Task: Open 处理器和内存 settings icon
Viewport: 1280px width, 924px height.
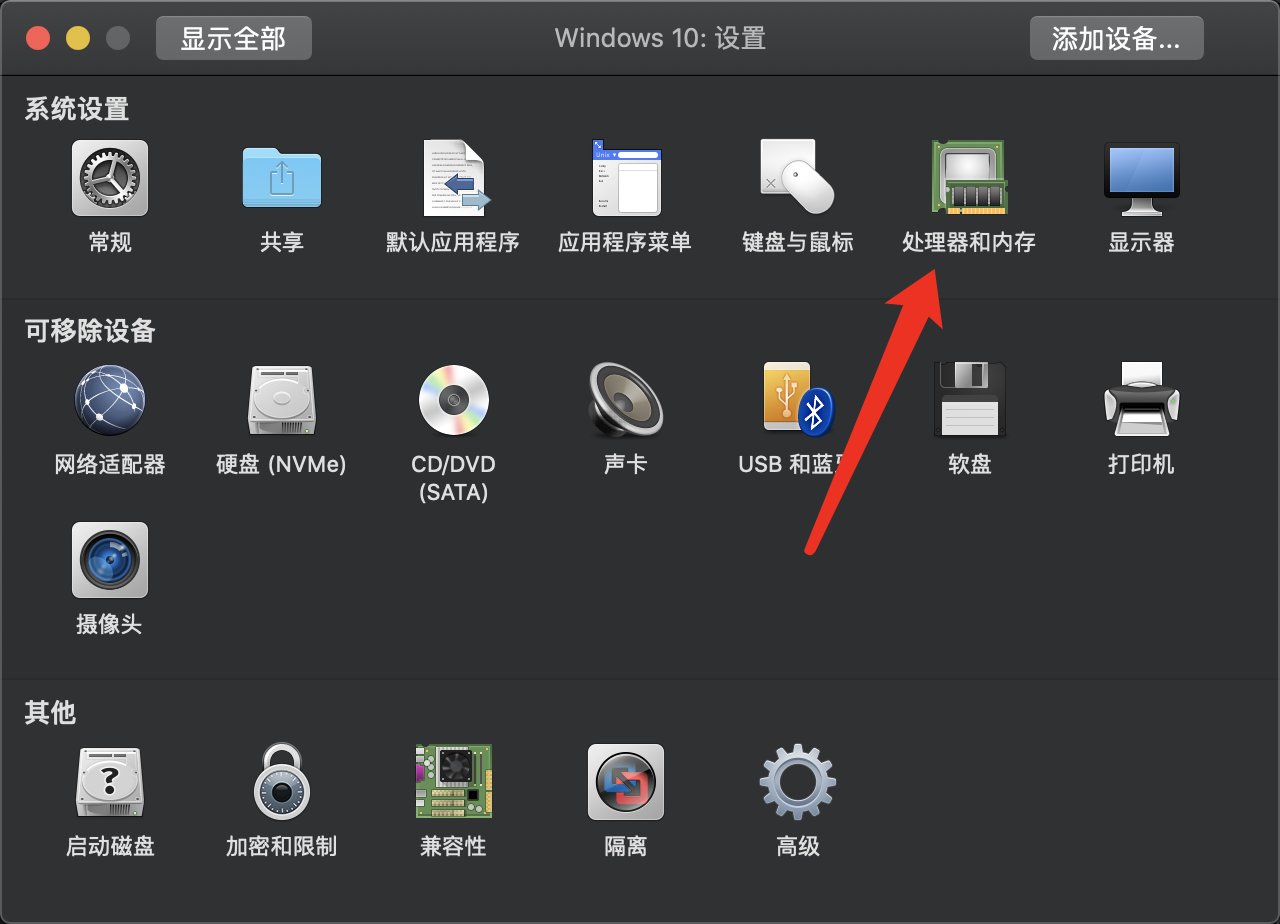Action: point(969,178)
